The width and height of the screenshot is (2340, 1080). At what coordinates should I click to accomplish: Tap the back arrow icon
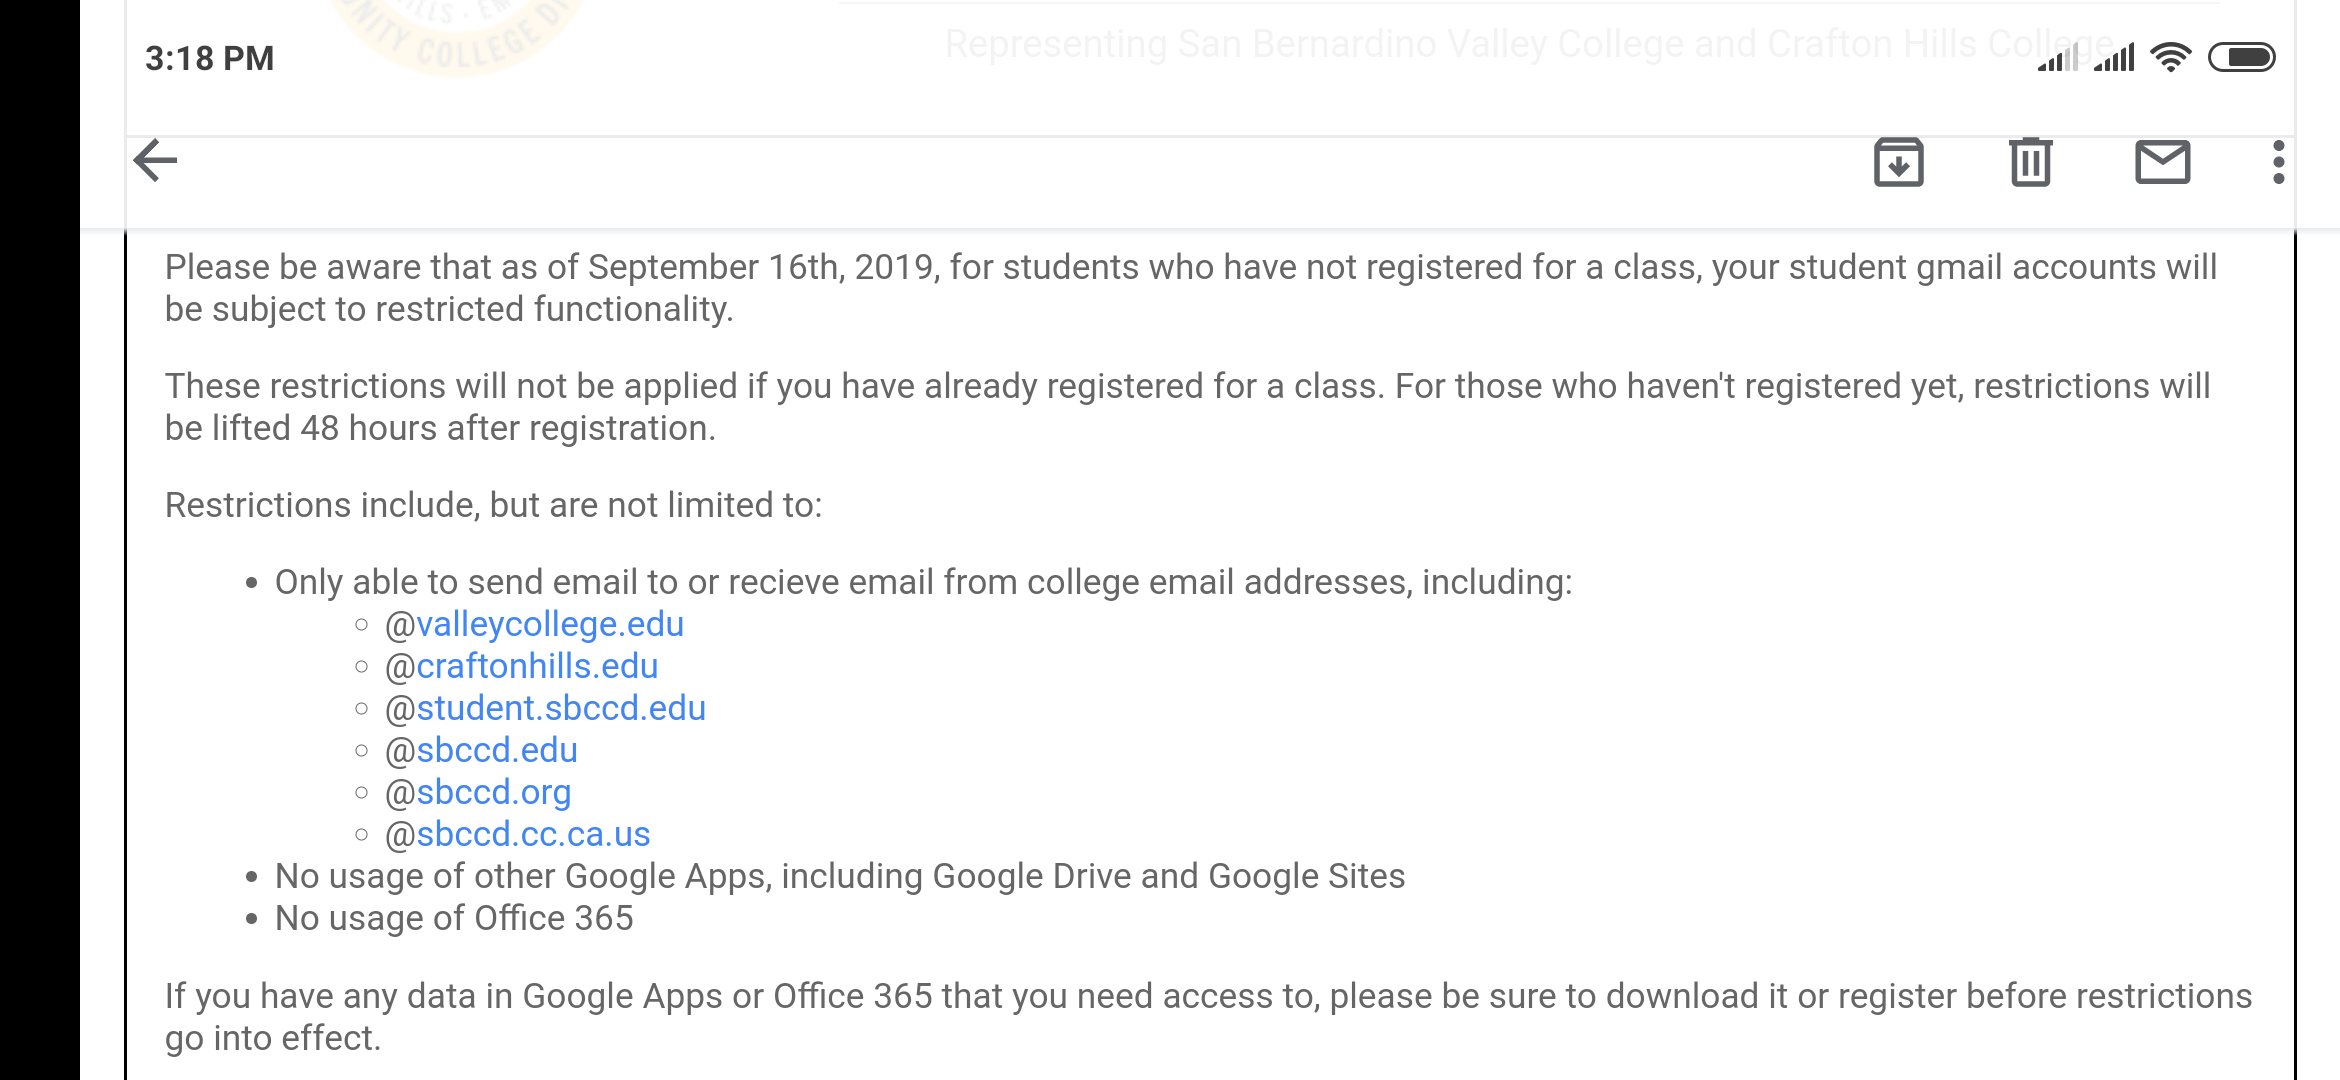[x=156, y=161]
